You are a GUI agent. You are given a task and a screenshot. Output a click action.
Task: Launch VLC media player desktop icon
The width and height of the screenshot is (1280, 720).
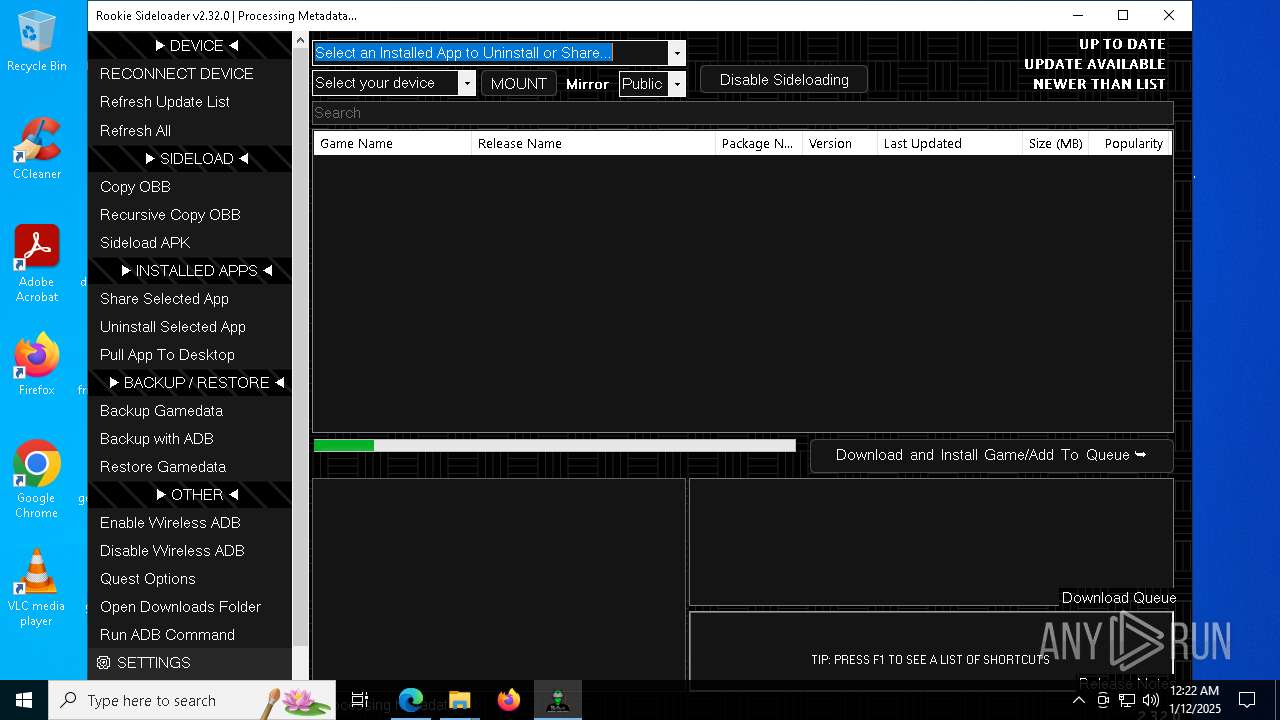[37, 588]
